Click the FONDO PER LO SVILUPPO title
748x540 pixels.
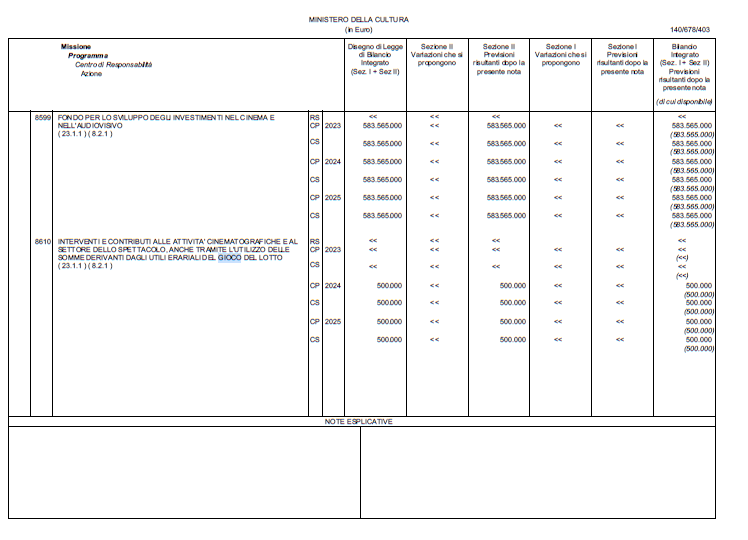point(166,122)
